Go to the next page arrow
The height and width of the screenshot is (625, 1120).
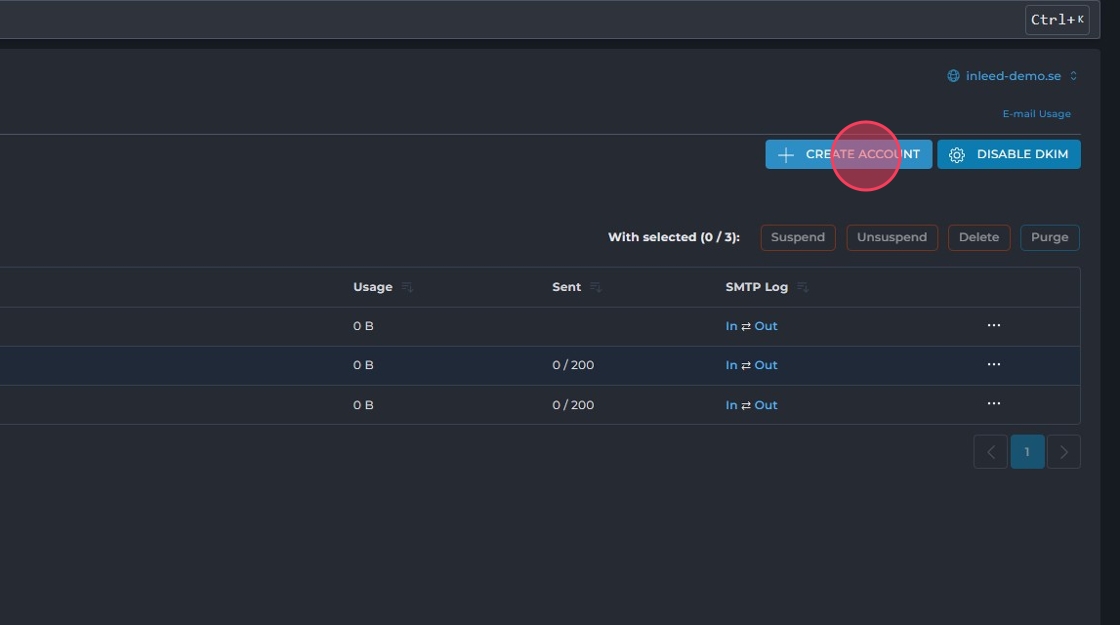tap(1063, 452)
